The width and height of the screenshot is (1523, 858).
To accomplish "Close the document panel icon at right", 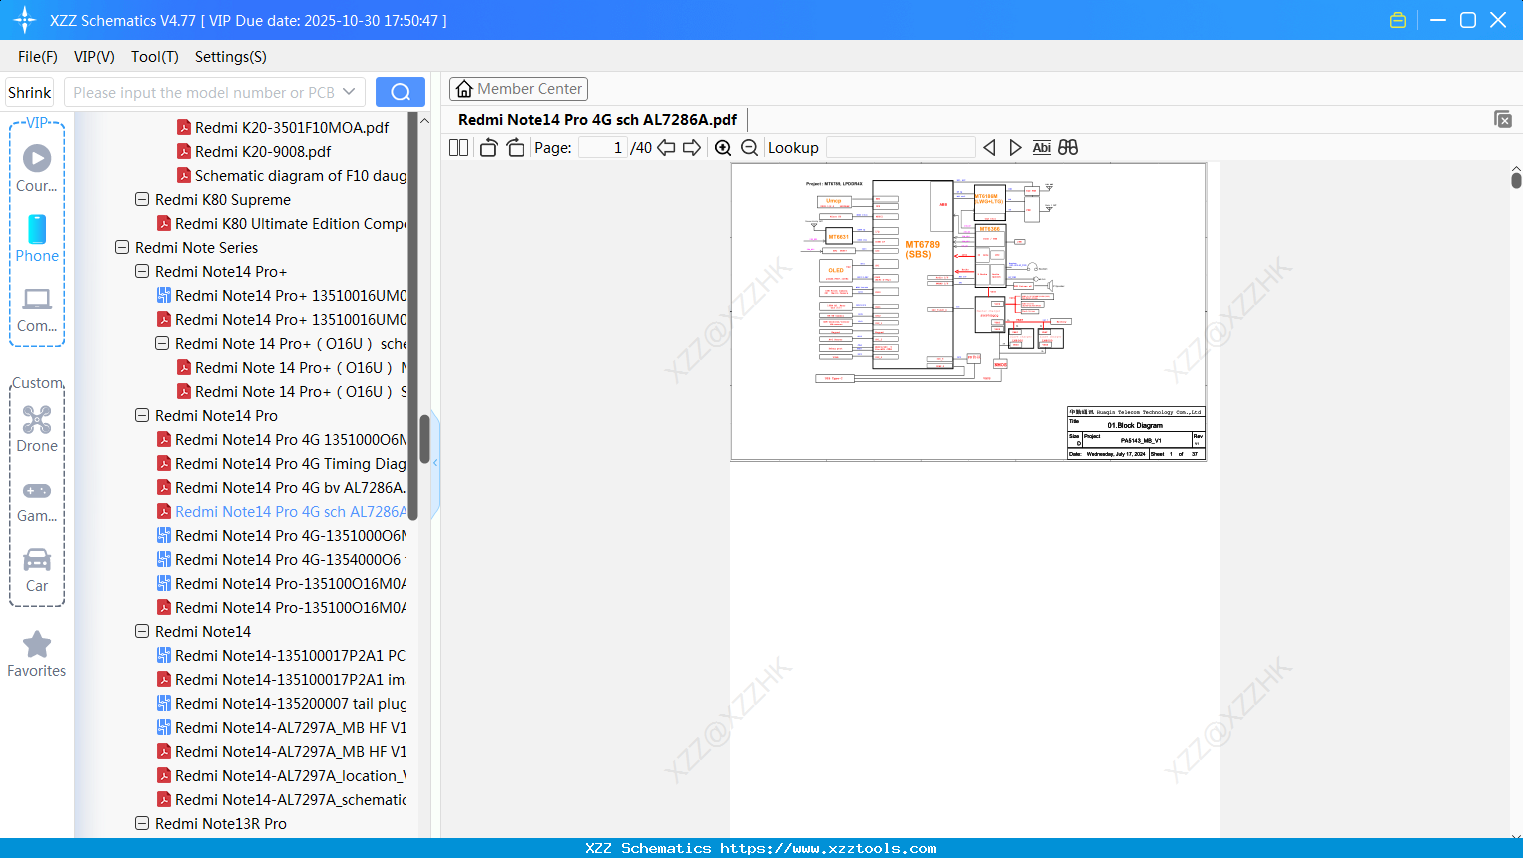I will click(x=1503, y=119).
